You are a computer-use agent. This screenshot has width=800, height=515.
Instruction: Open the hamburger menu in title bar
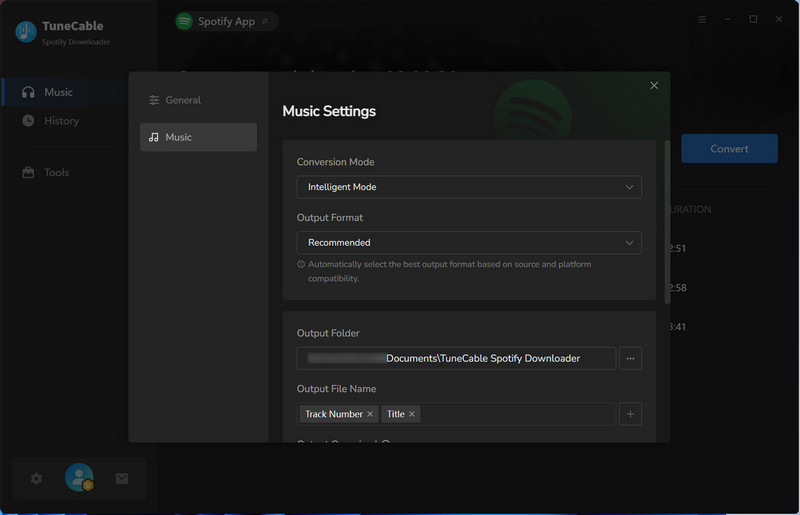(x=702, y=19)
